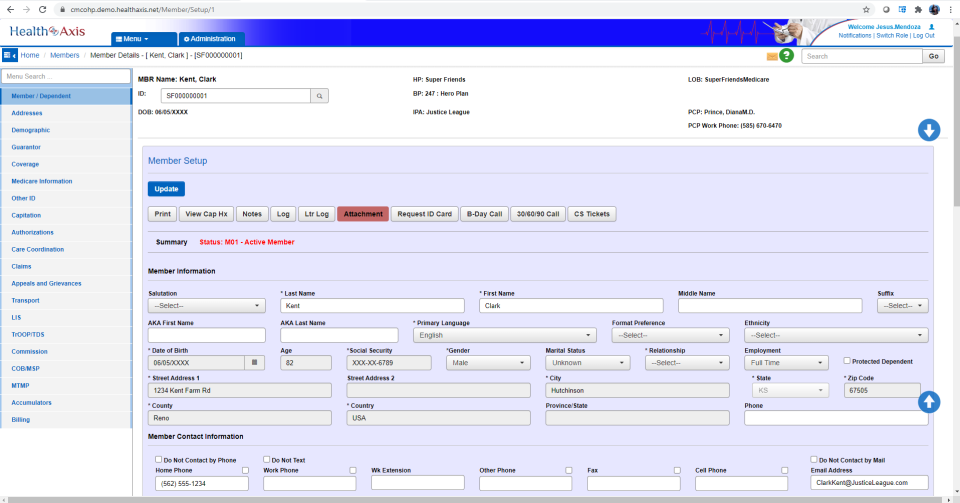Viewport: 960px width, 503px height.
Task: Click the Update button
Action: [x=166, y=189]
